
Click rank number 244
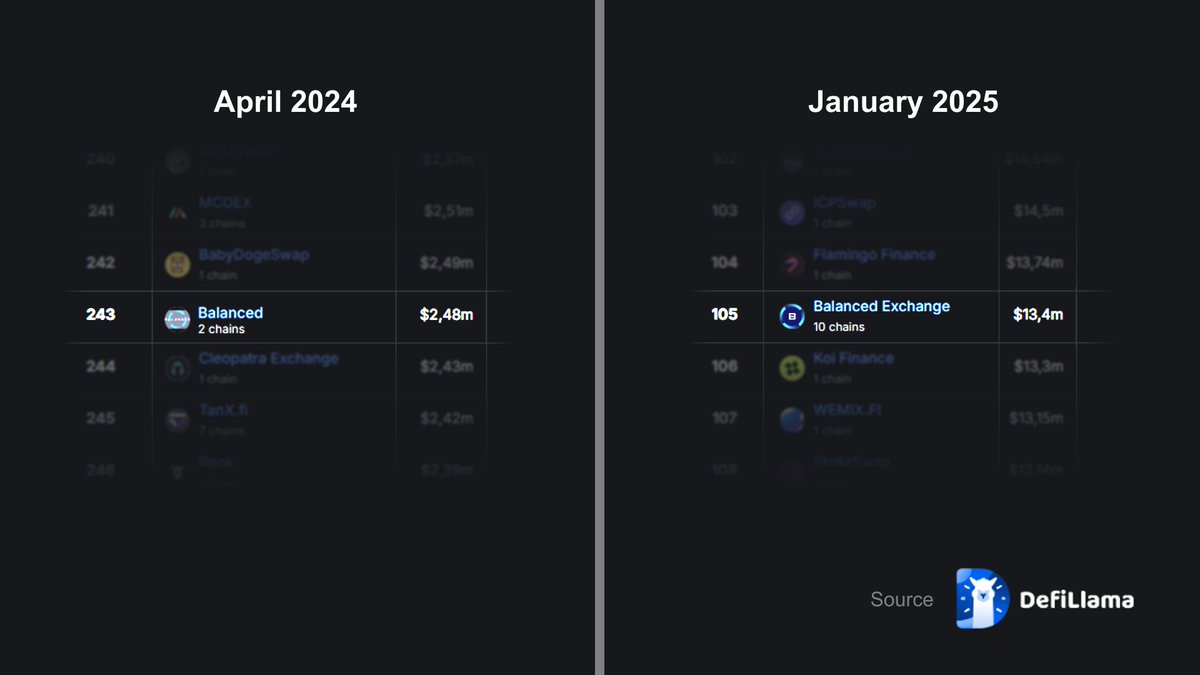(101, 366)
